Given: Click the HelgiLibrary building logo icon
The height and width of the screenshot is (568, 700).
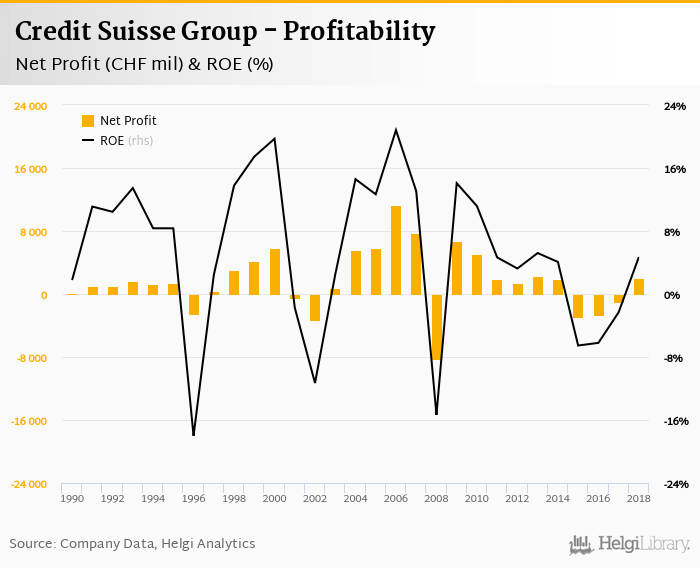Looking at the screenshot, I should (581, 544).
